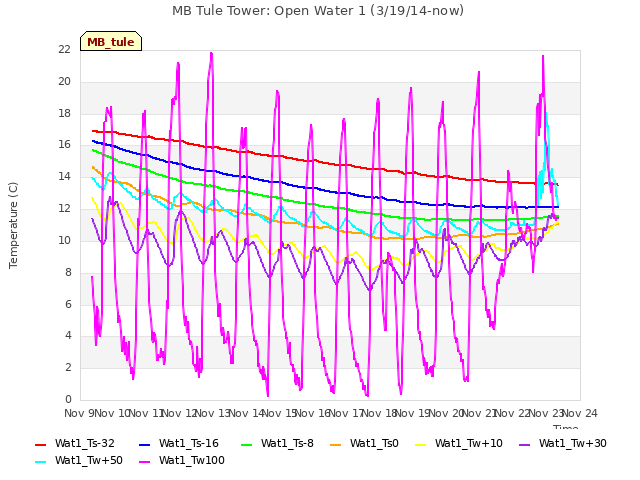
Task: Click the Temperature (C) axis label
Action: point(13,225)
